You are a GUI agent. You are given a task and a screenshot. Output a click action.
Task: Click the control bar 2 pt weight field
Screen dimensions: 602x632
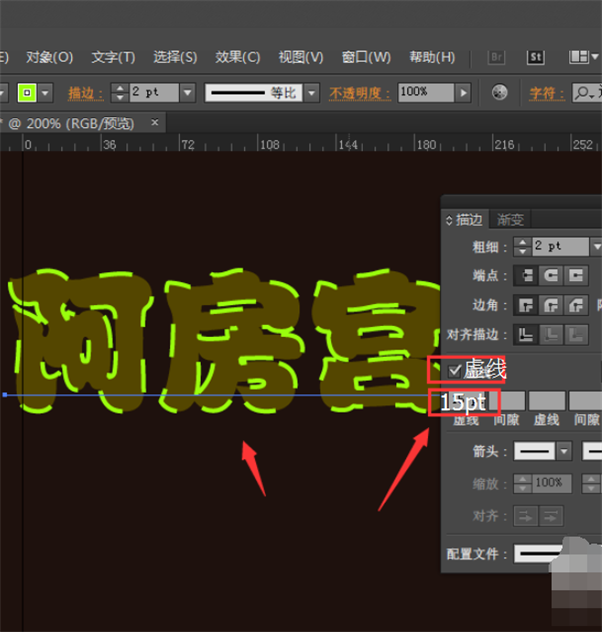coord(154,93)
